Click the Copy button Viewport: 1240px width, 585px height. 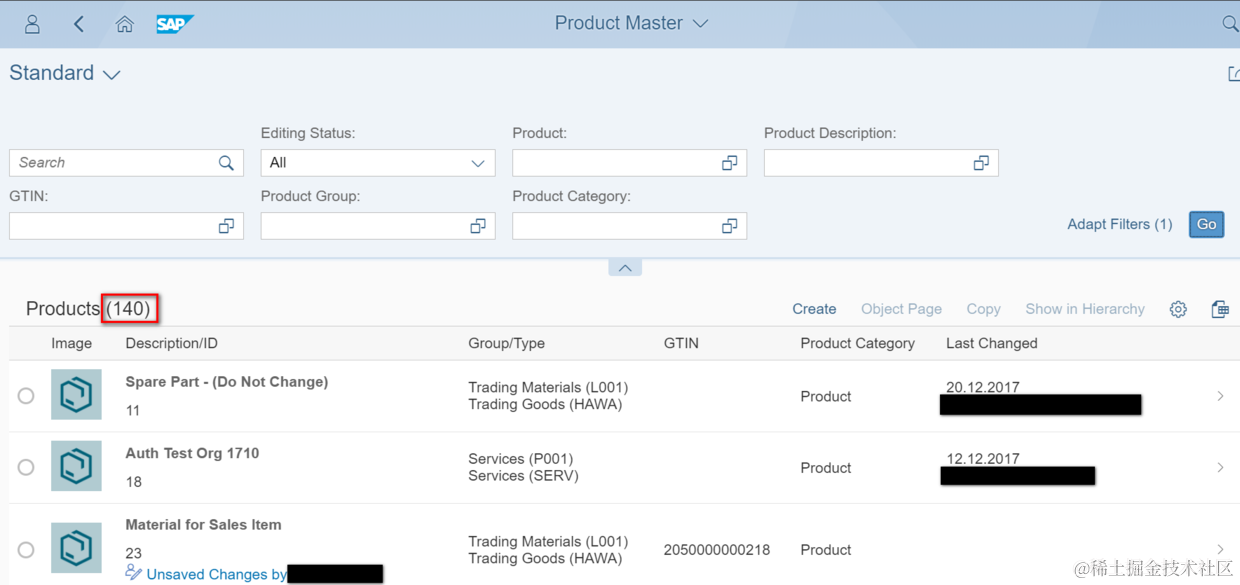point(983,309)
